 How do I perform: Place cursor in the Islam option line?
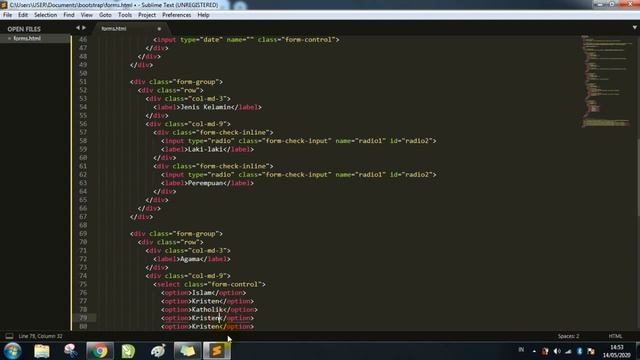203,293
